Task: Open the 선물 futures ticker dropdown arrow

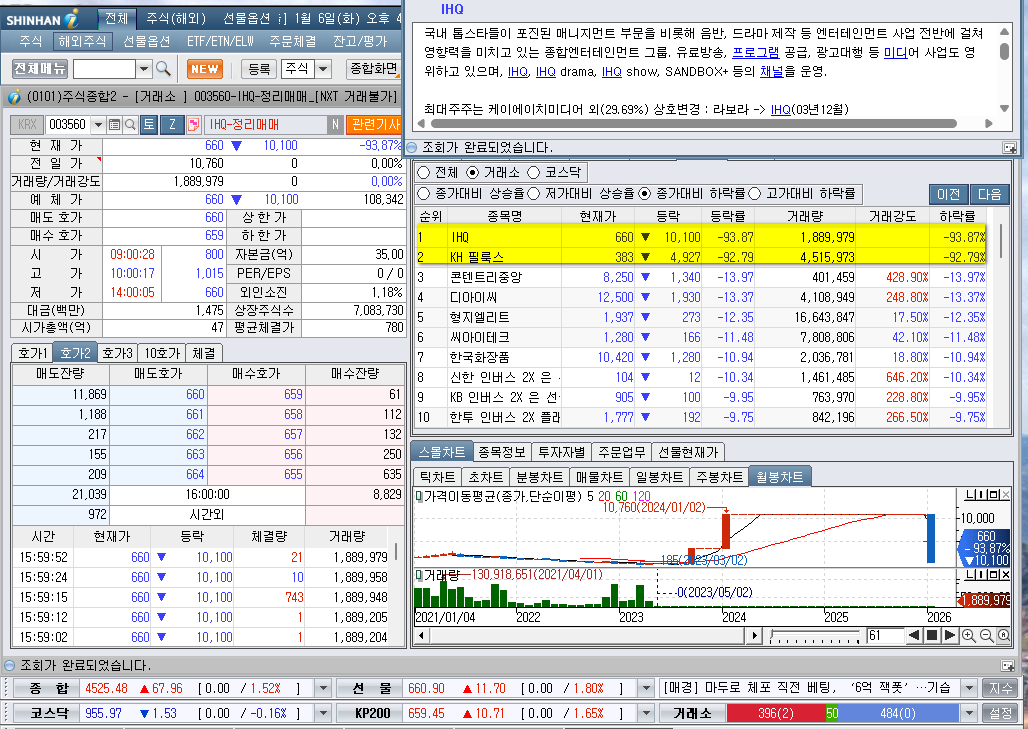Action: point(646,688)
